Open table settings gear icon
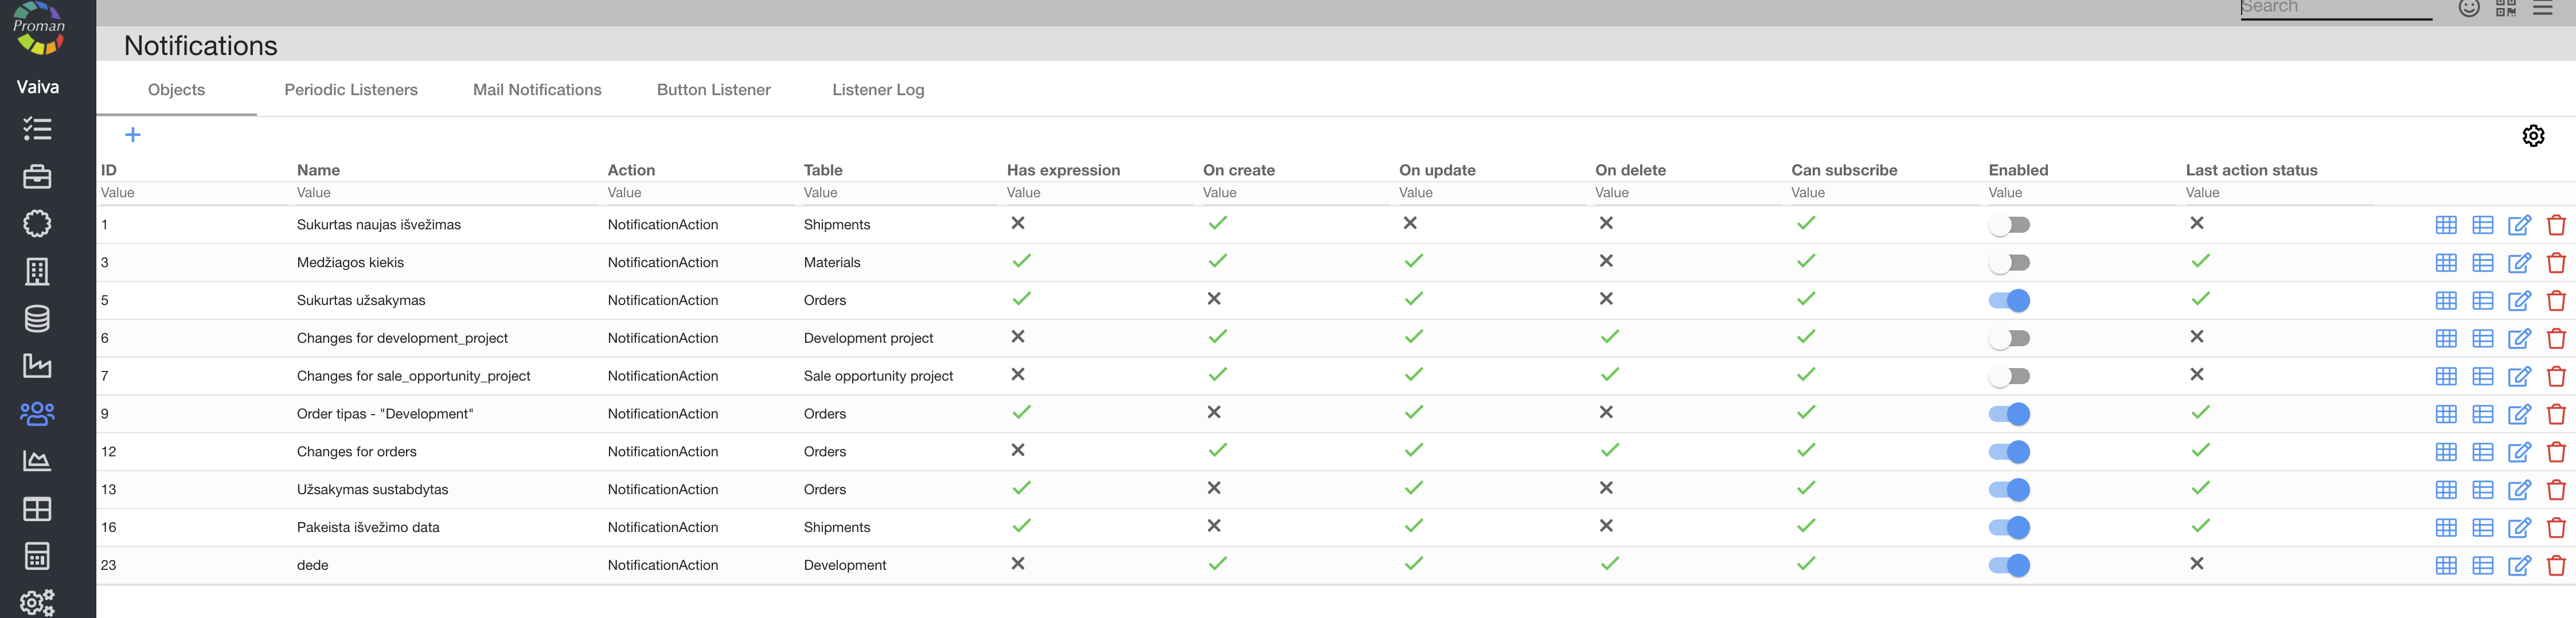The height and width of the screenshot is (618, 2576). point(2532,136)
